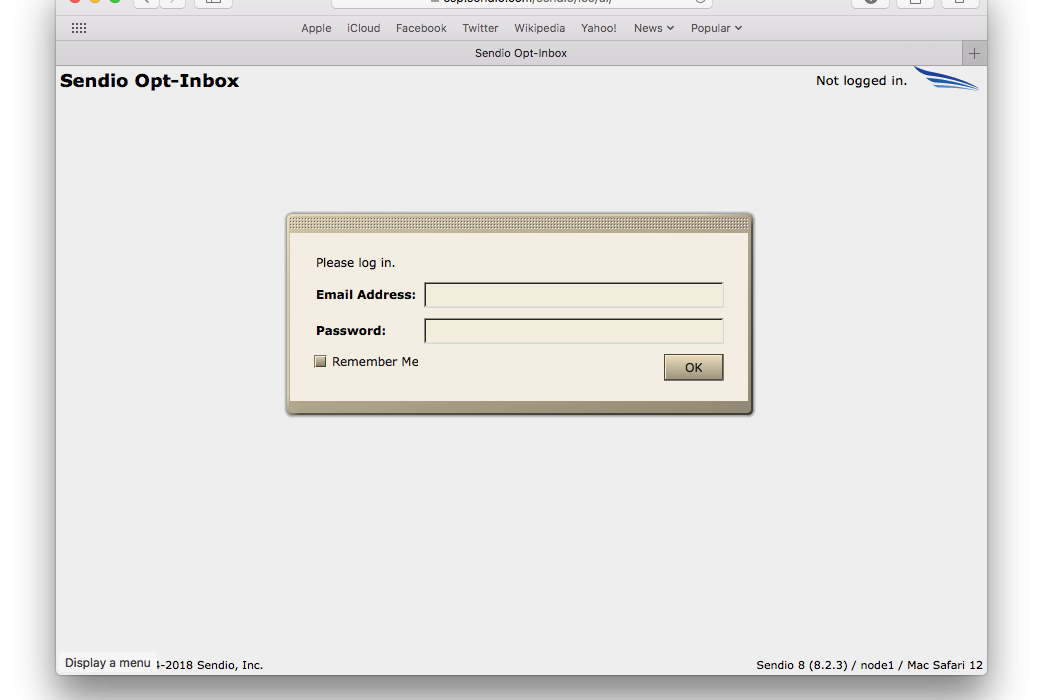Go to the Facebook bookmark
The image size is (1043, 700).
(421, 28)
